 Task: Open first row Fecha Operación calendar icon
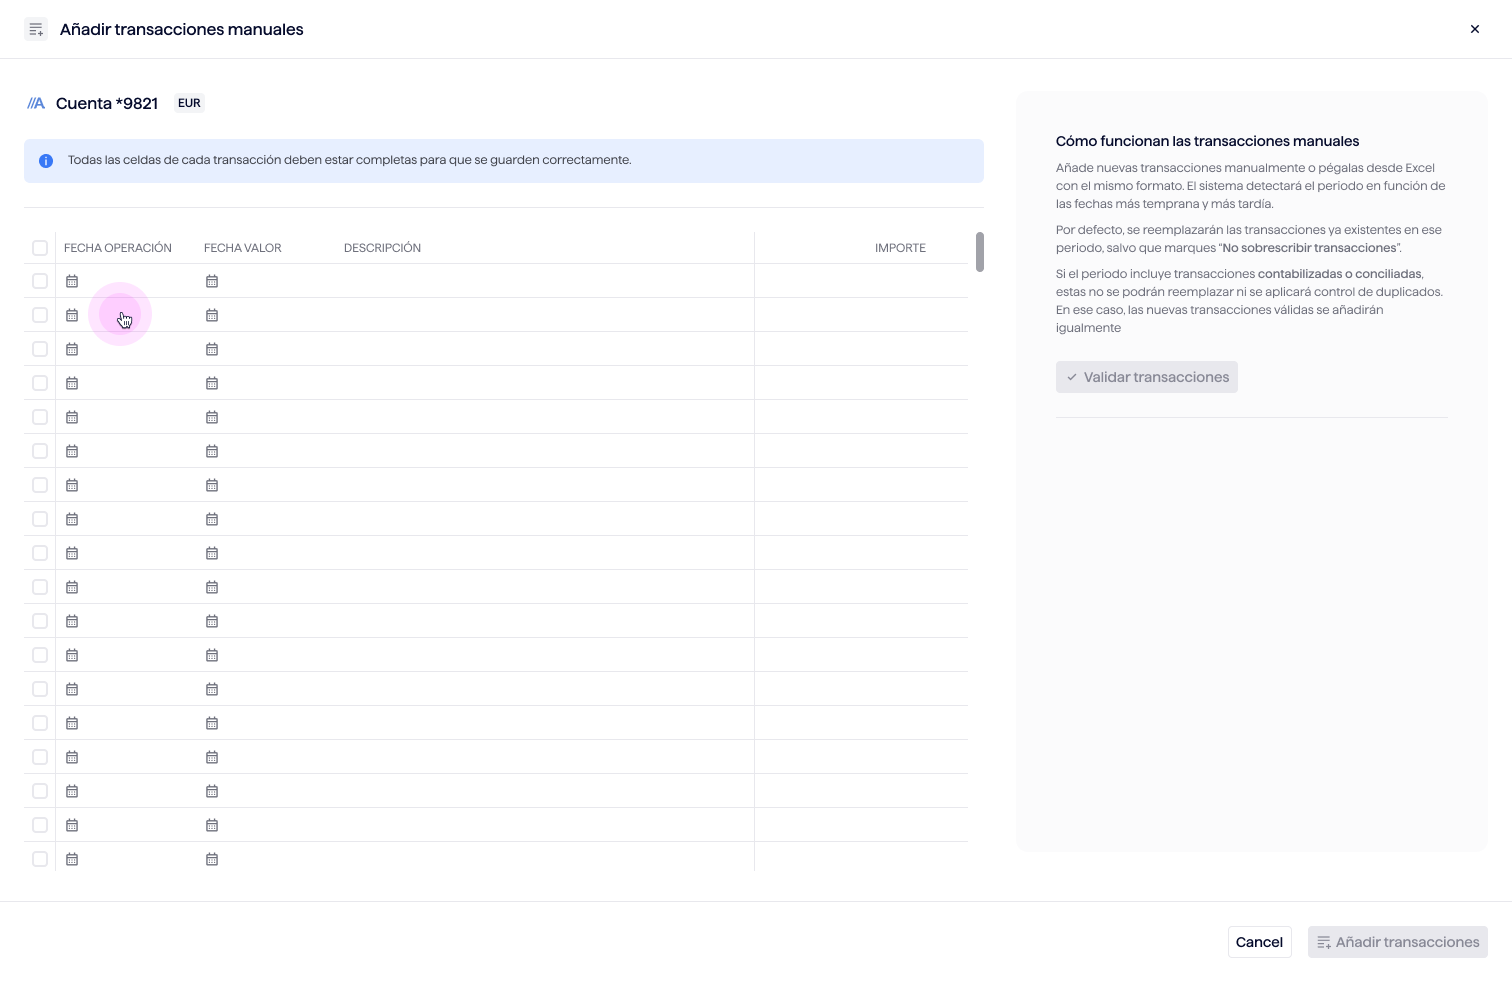click(x=72, y=281)
